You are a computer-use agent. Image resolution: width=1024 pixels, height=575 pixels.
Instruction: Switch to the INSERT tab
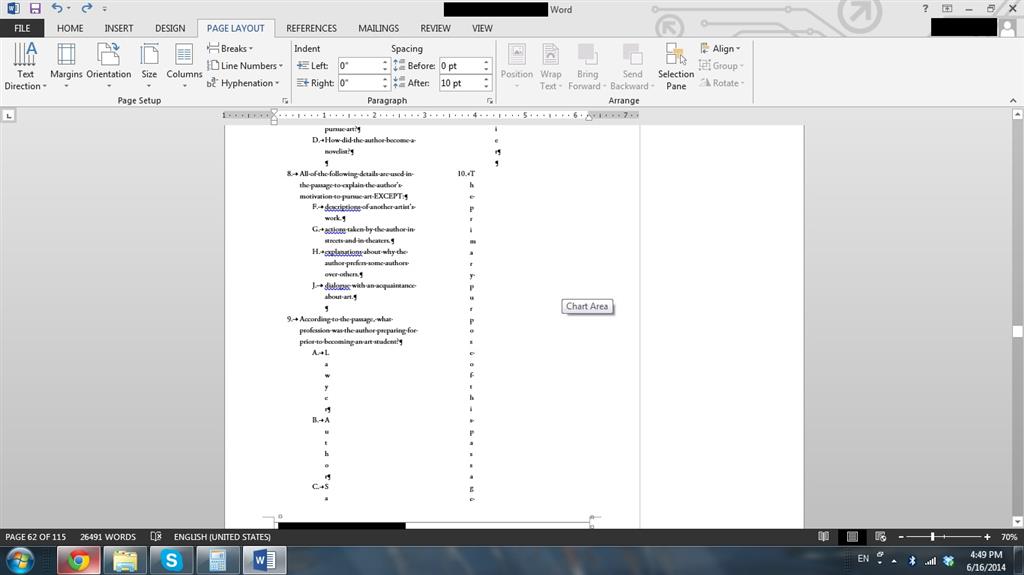(x=118, y=28)
